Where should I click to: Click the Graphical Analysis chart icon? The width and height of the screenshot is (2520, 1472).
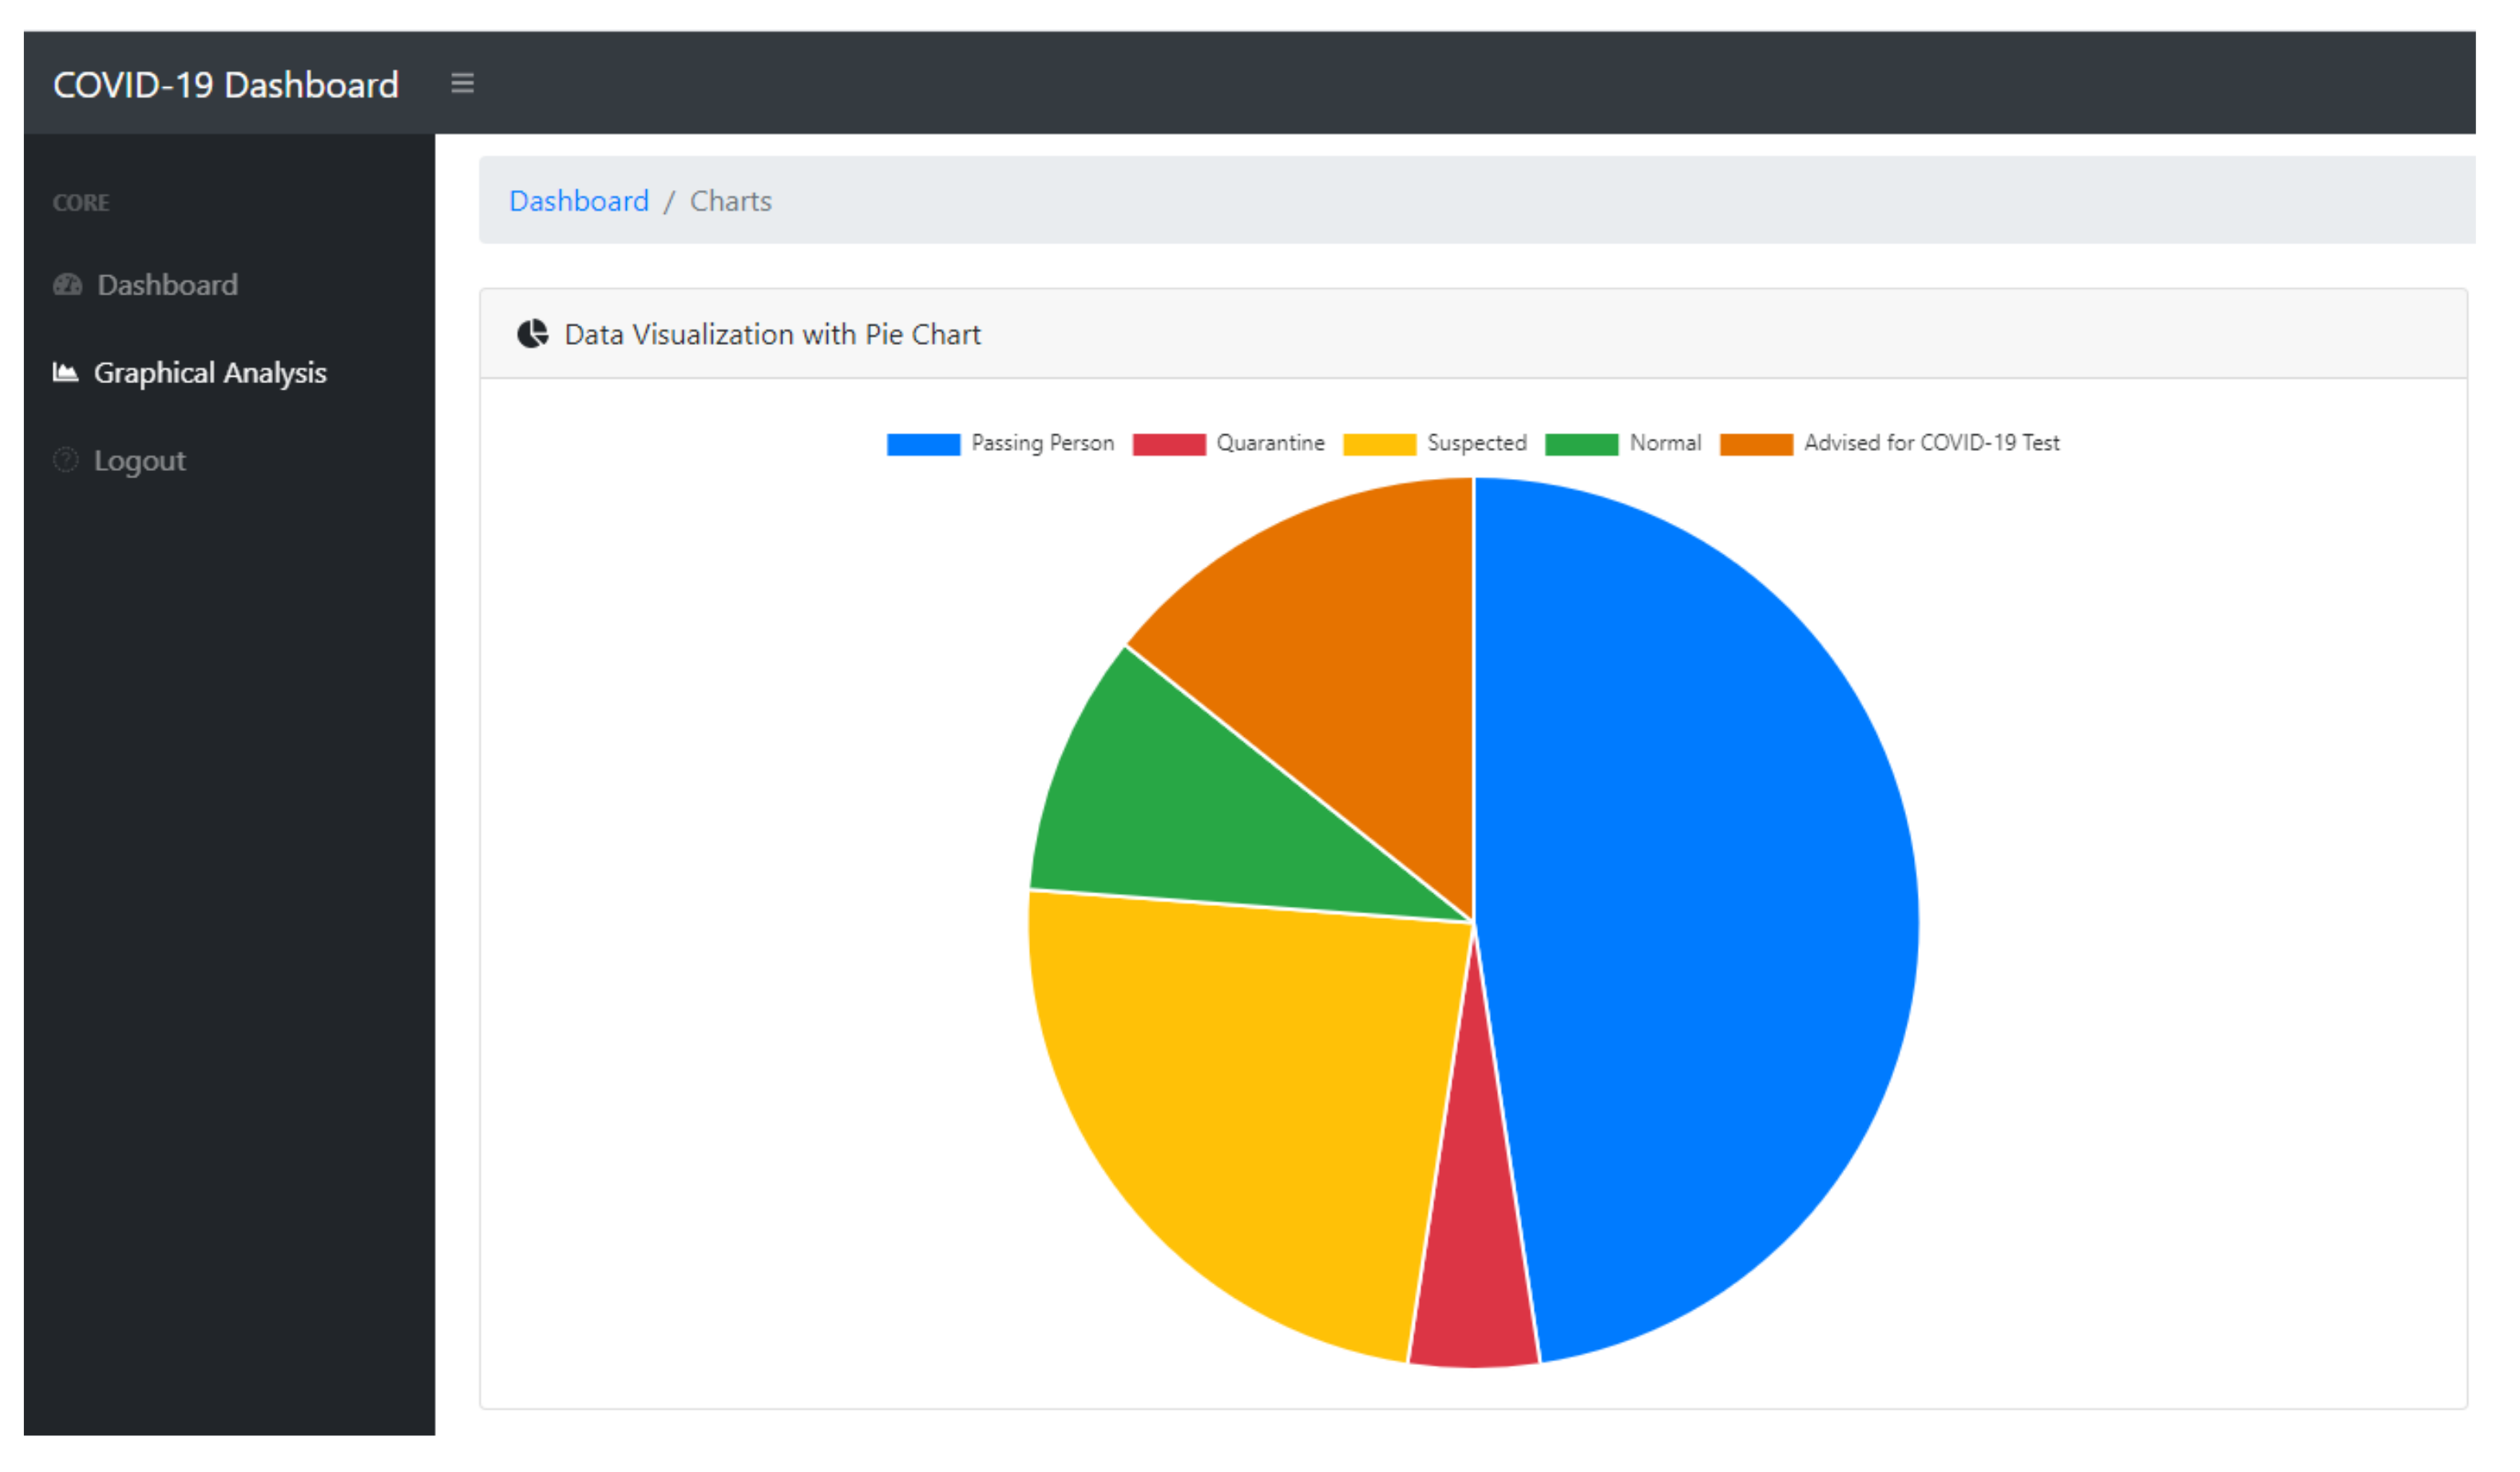coord(65,372)
